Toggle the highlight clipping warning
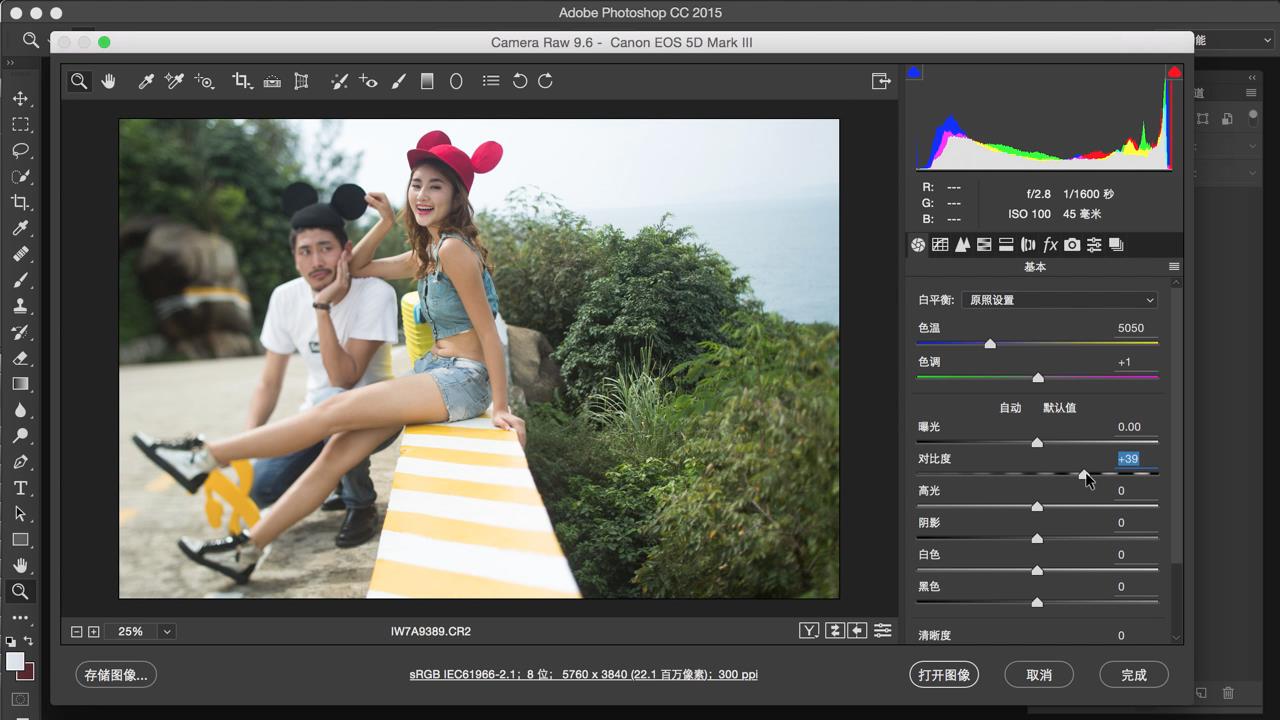1280x720 pixels. pos(1174,73)
